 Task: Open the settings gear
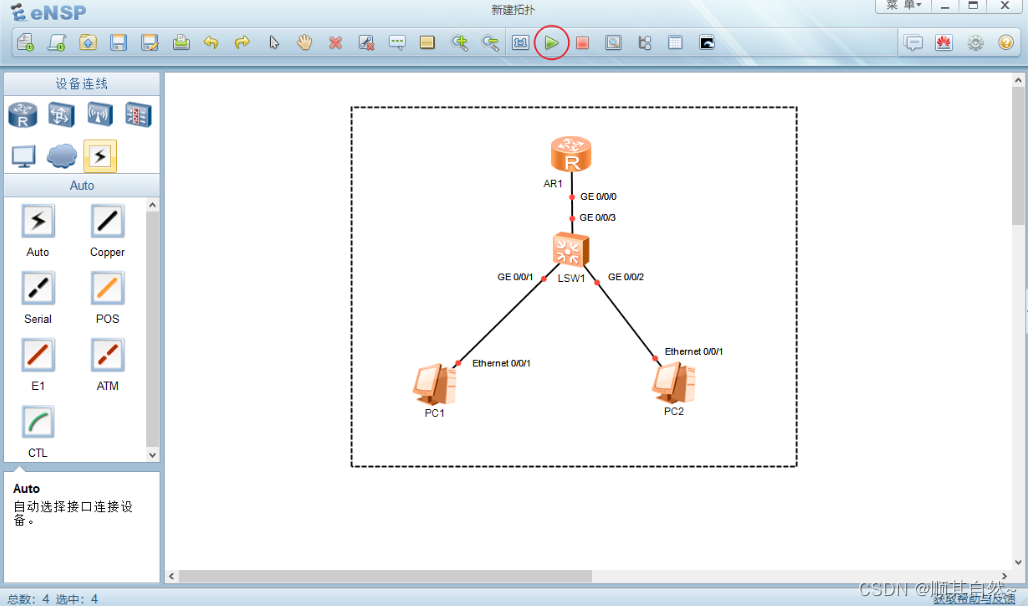tap(975, 43)
